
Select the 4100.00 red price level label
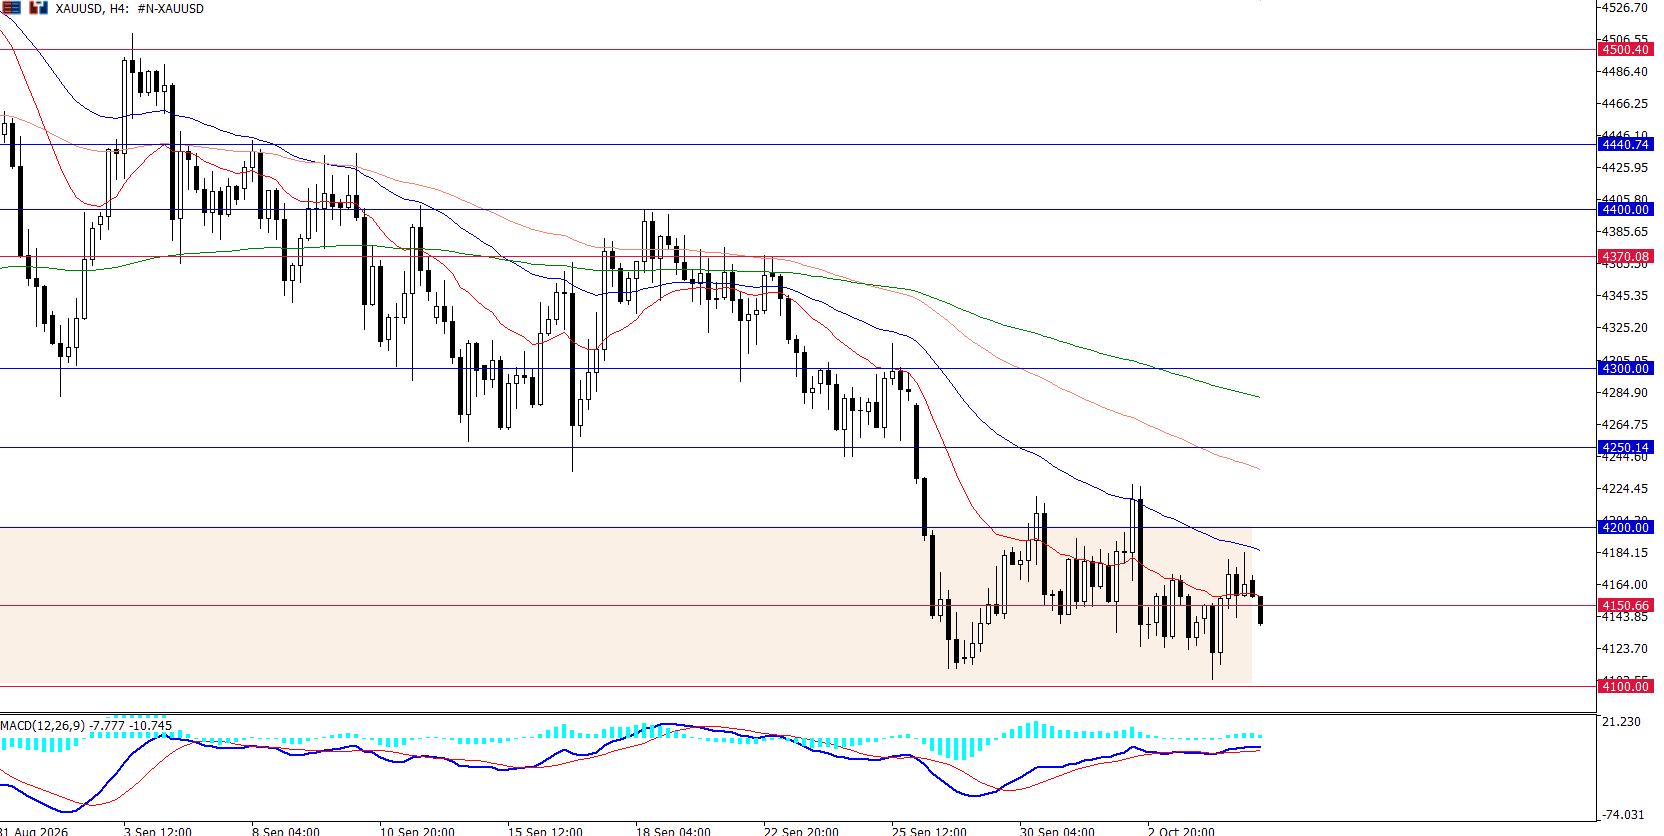point(1625,686)
